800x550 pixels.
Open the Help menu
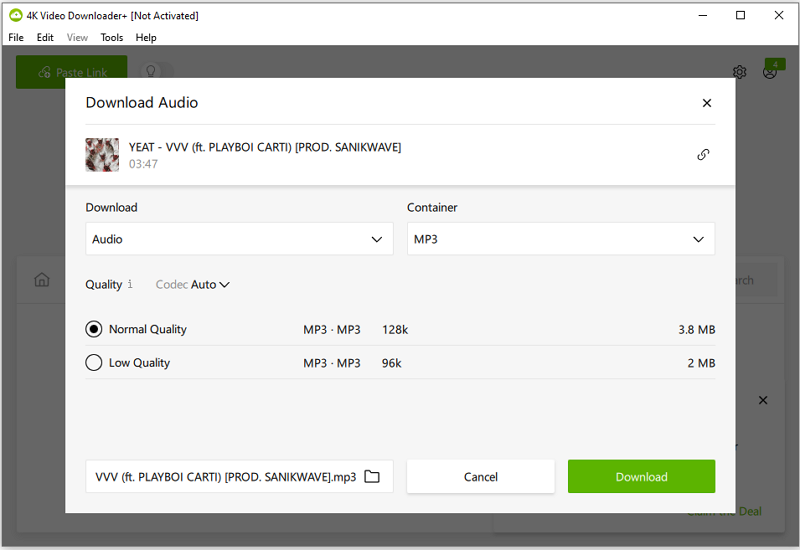click(146, 37)
